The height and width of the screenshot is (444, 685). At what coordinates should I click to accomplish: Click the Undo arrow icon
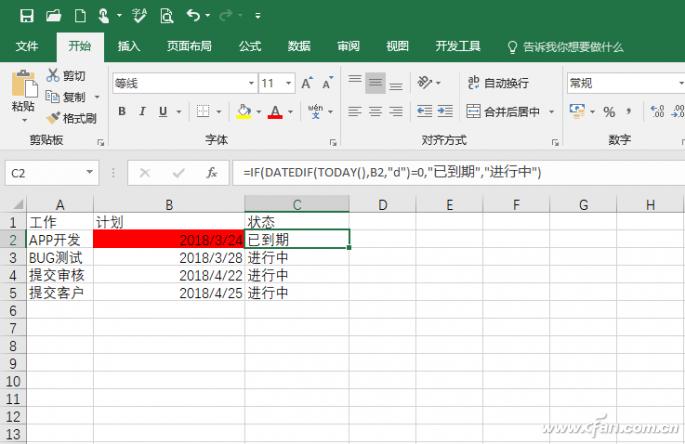pyautogui.click(x=193, y=16)
